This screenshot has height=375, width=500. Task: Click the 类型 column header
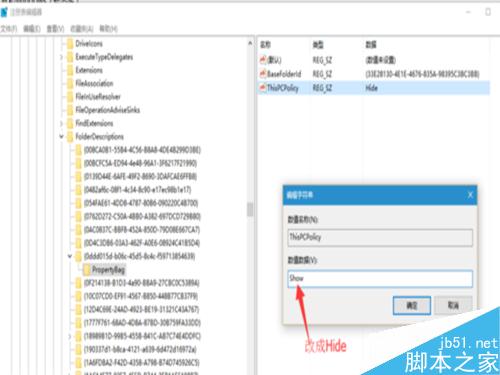point(318,45)
